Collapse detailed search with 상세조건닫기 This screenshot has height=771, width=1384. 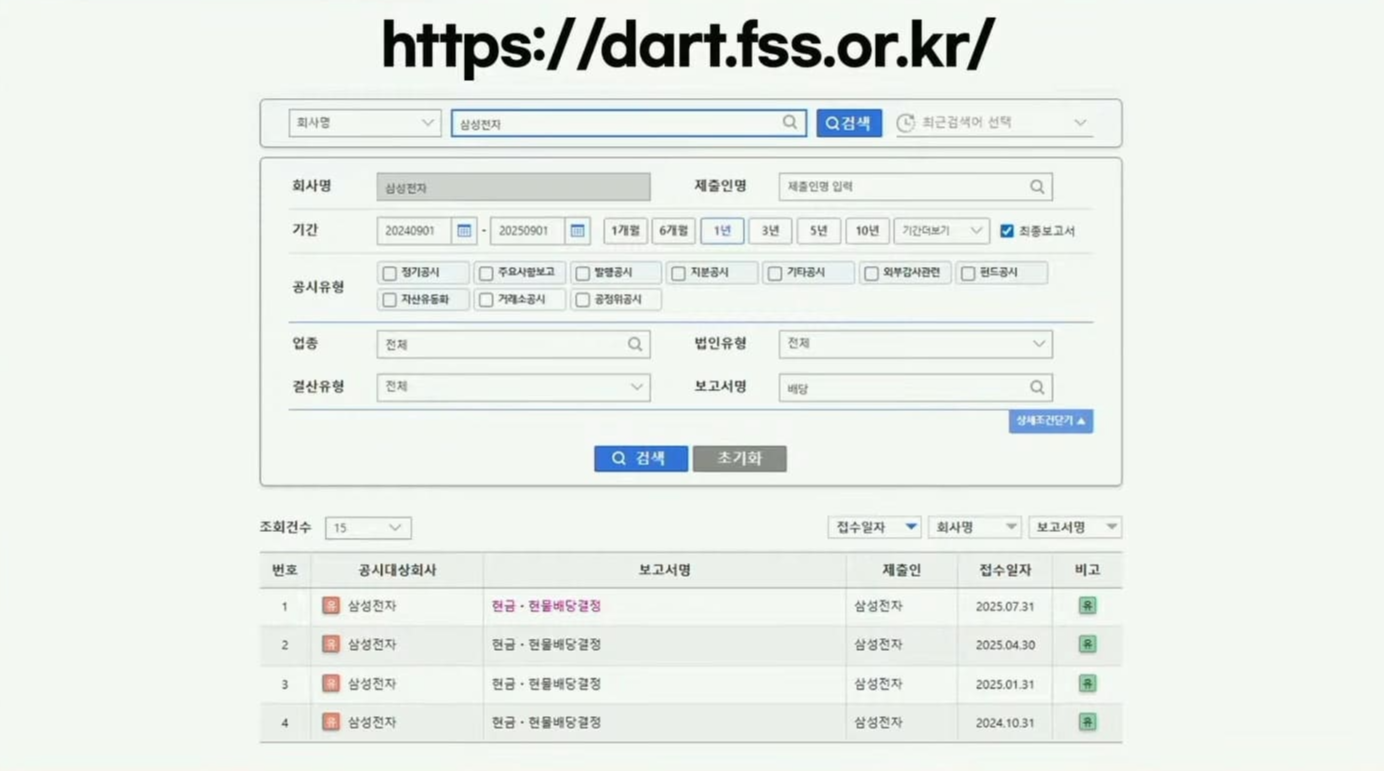1050,421
